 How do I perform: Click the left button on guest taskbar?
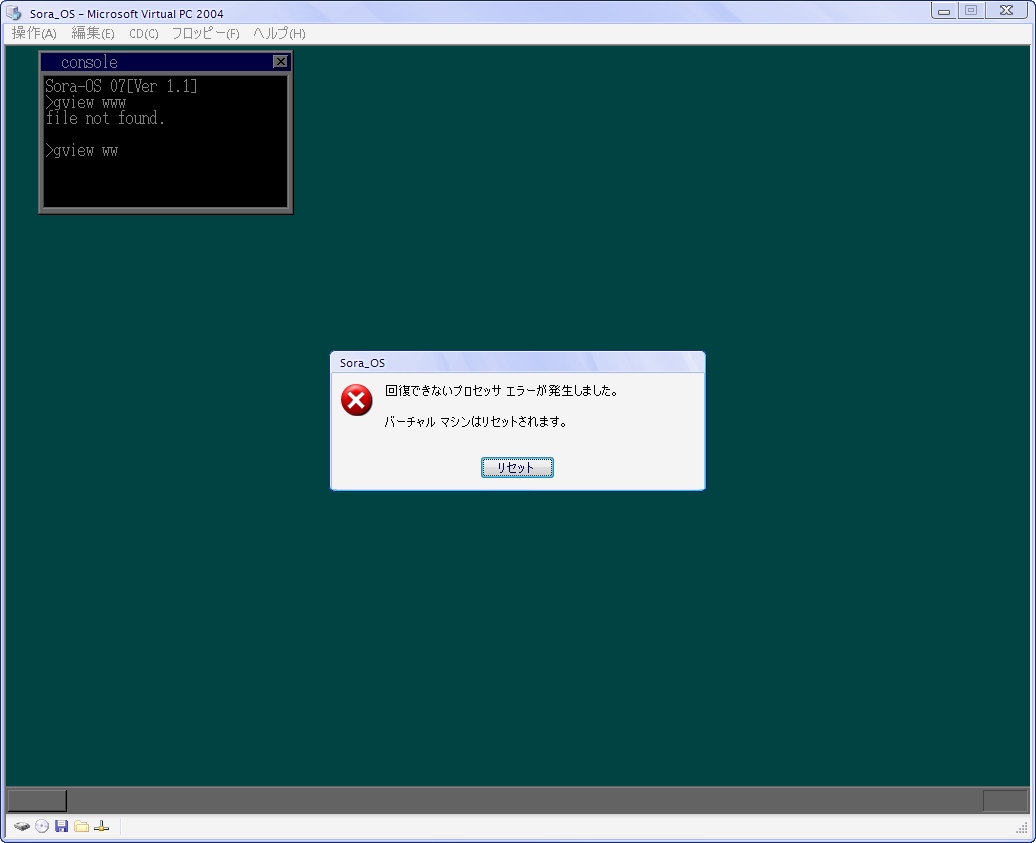37,801
